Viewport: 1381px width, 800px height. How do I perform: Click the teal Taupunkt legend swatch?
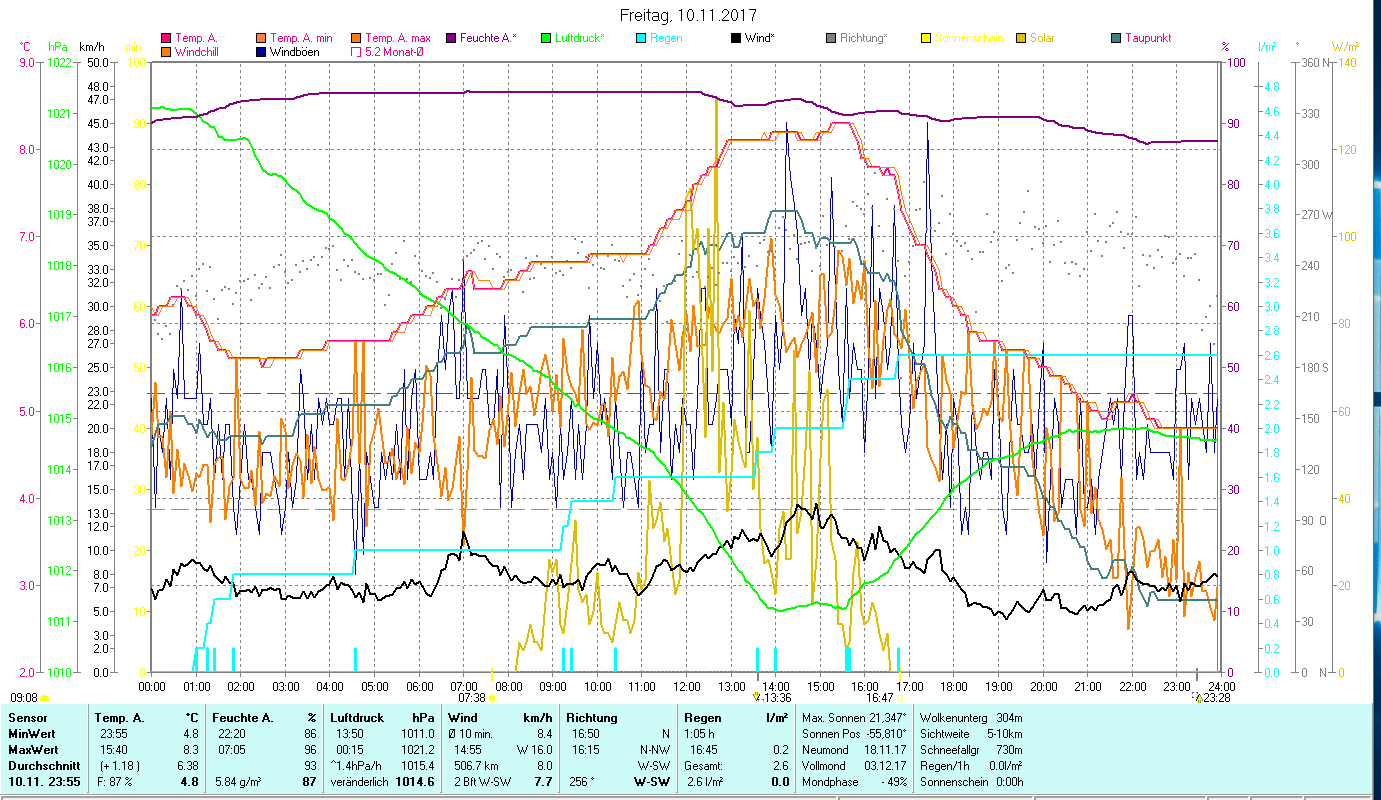tap(1116, 38)
